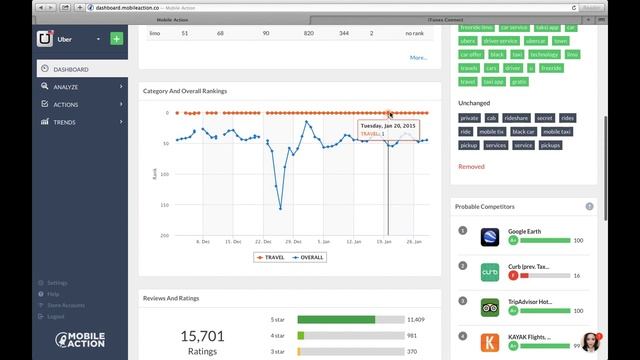Expand the Analyze submenu chevron
The image size is (640, 360).
121,87
